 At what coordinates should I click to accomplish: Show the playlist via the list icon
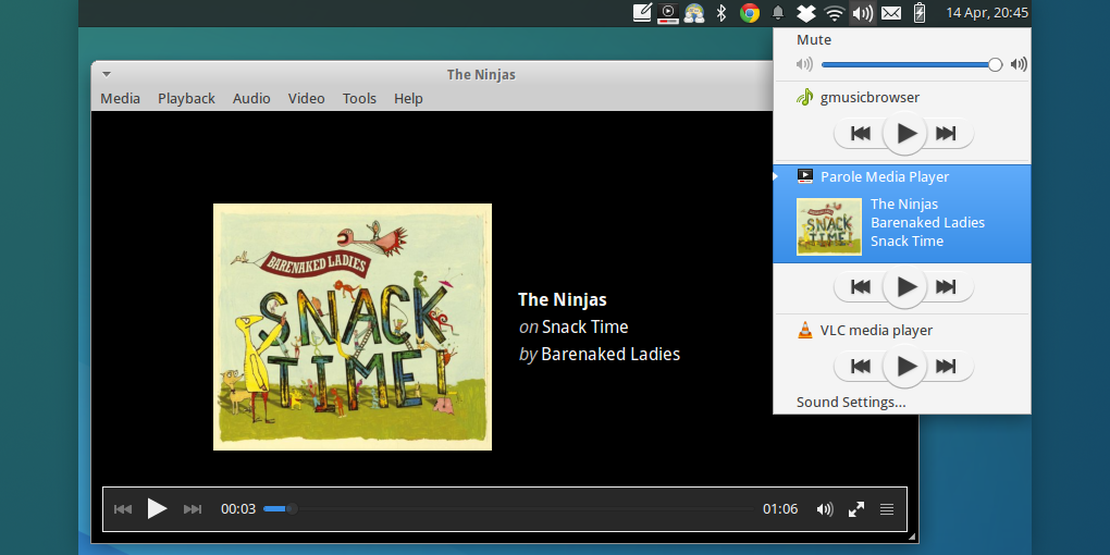(x=886, y=509)
